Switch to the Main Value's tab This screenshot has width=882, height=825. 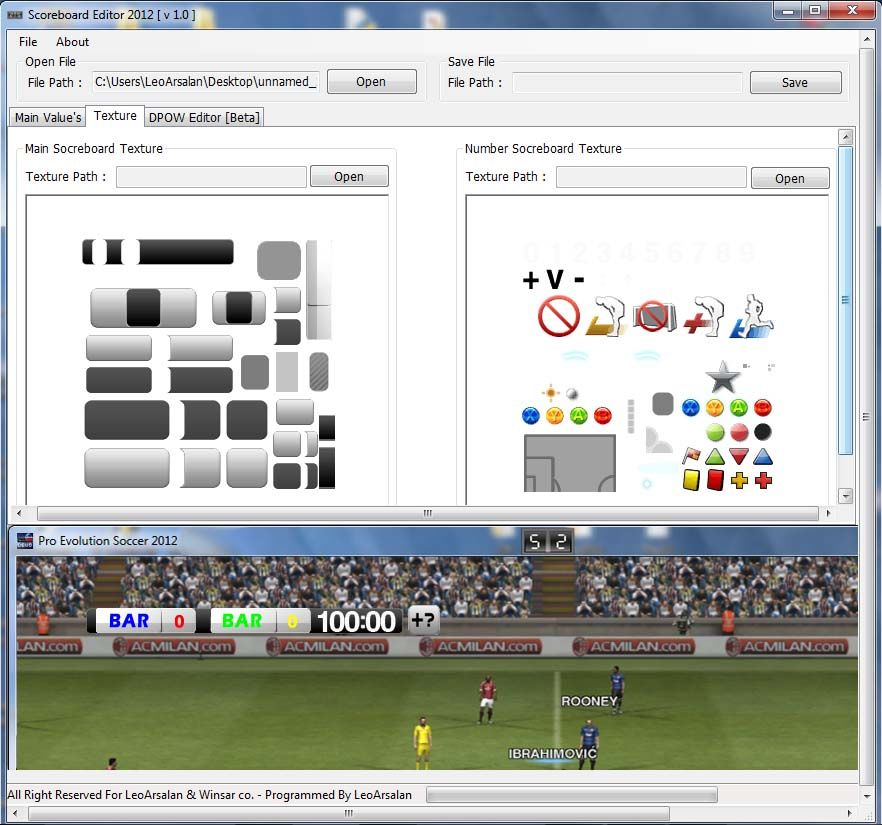(48, 117)
